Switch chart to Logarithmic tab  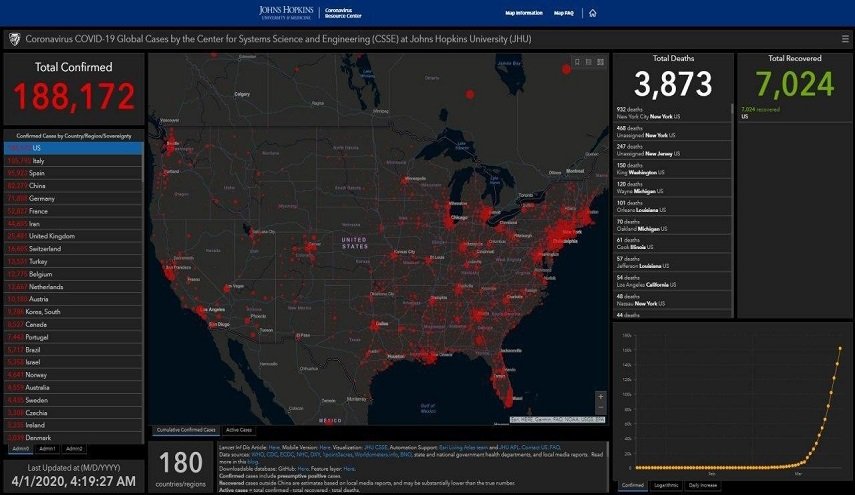pos(666,485)
